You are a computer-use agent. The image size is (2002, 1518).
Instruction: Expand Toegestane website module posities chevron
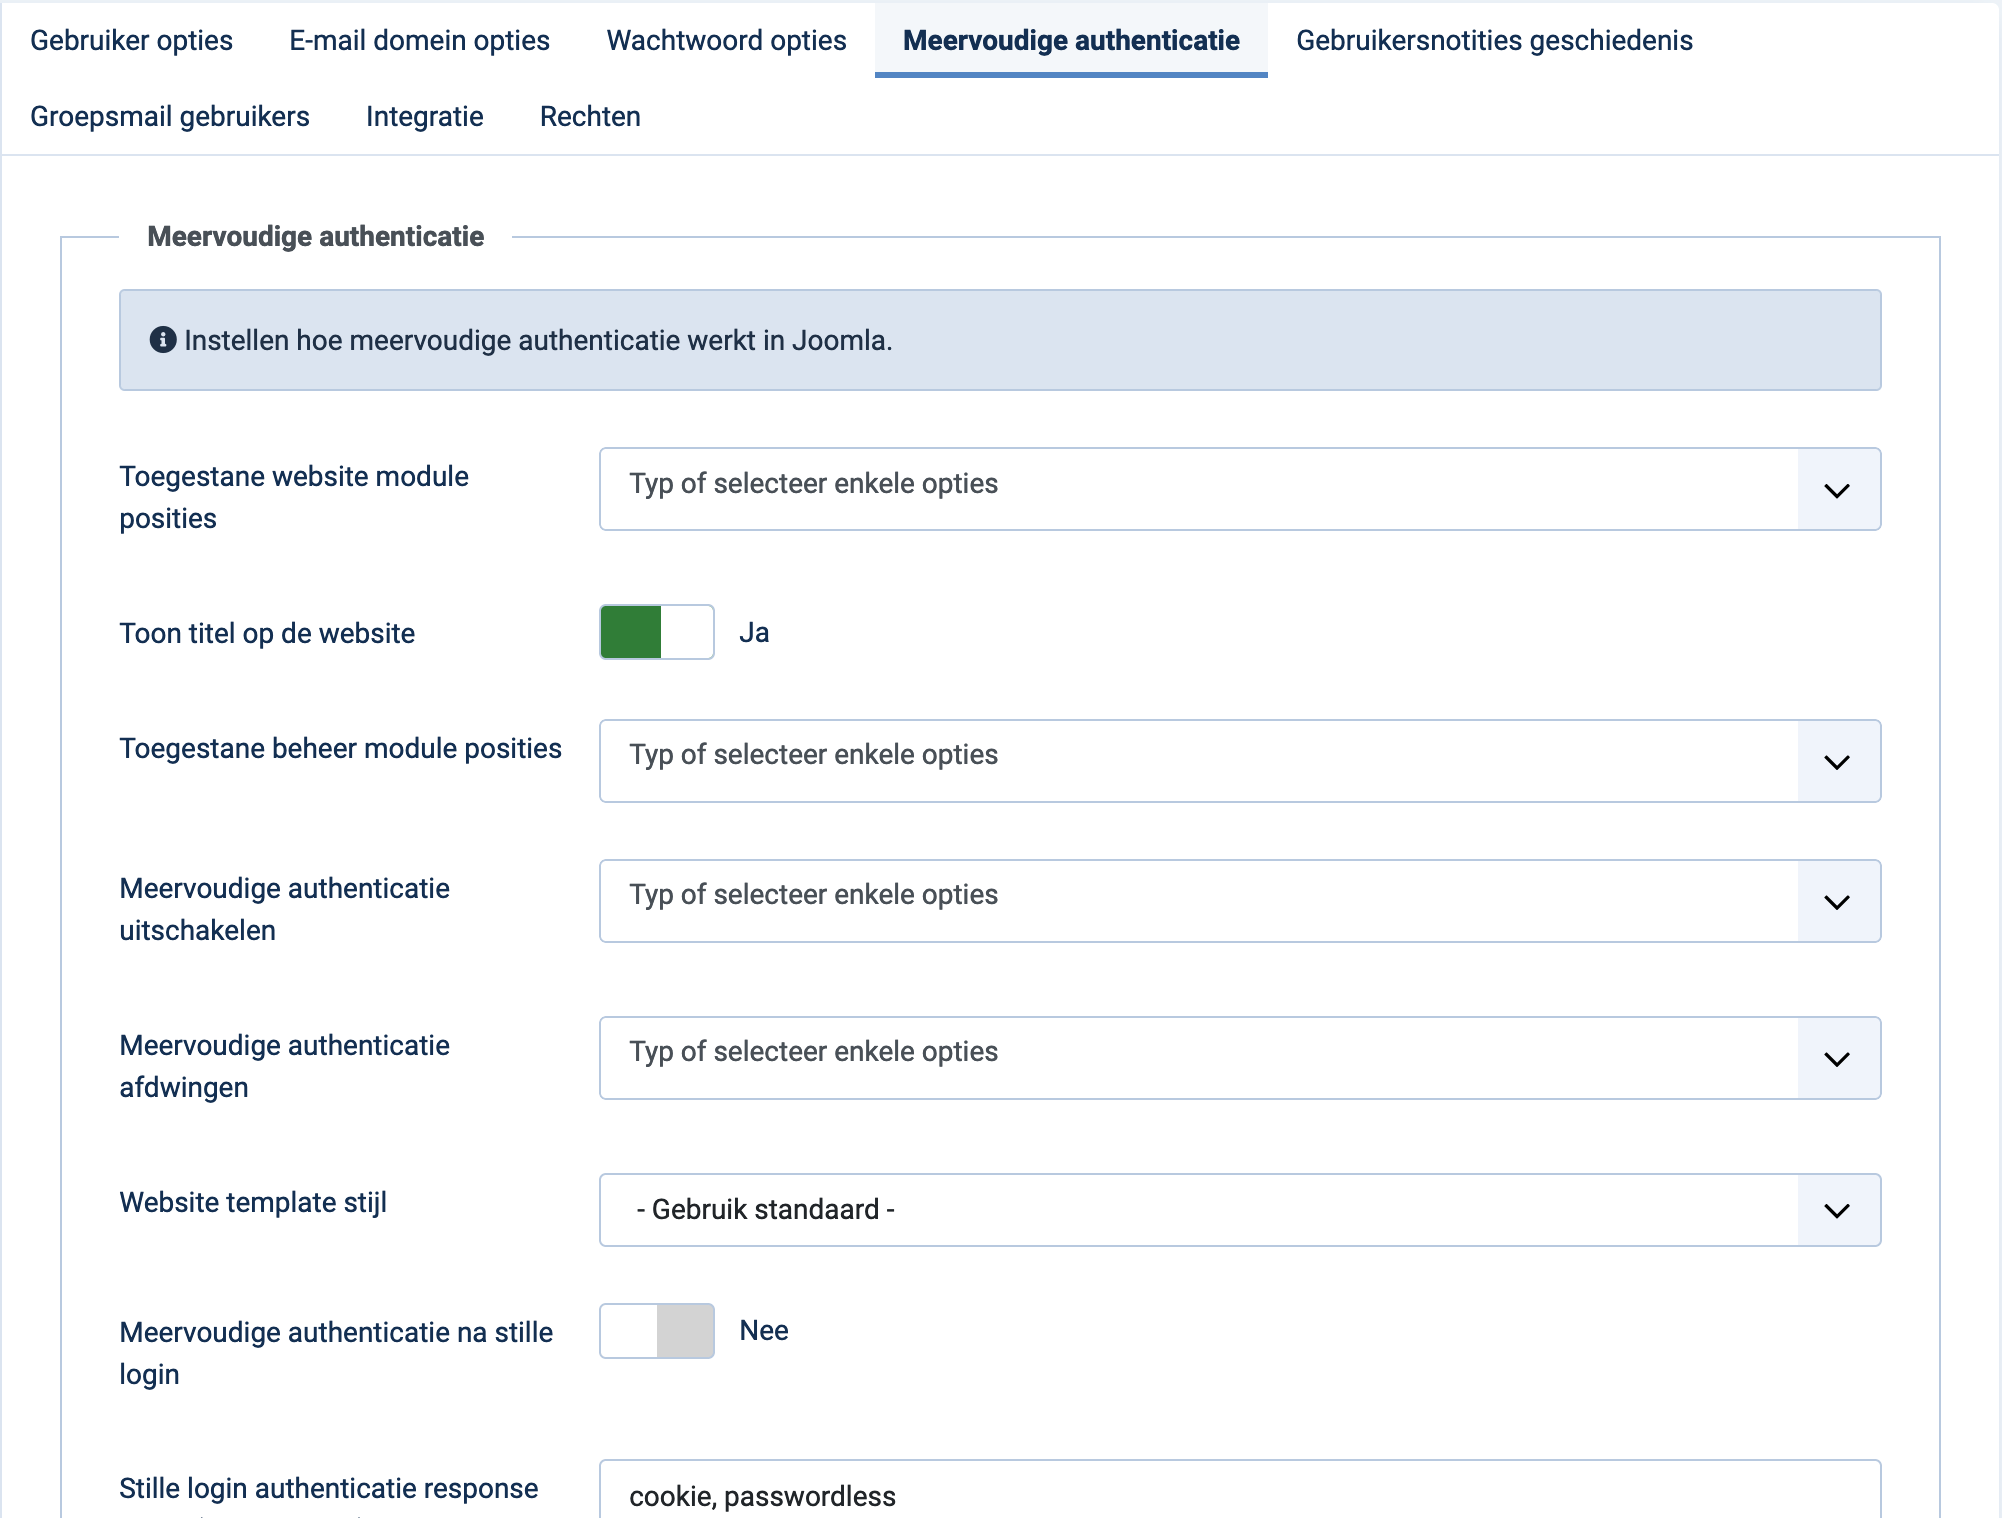[1837, 490]
